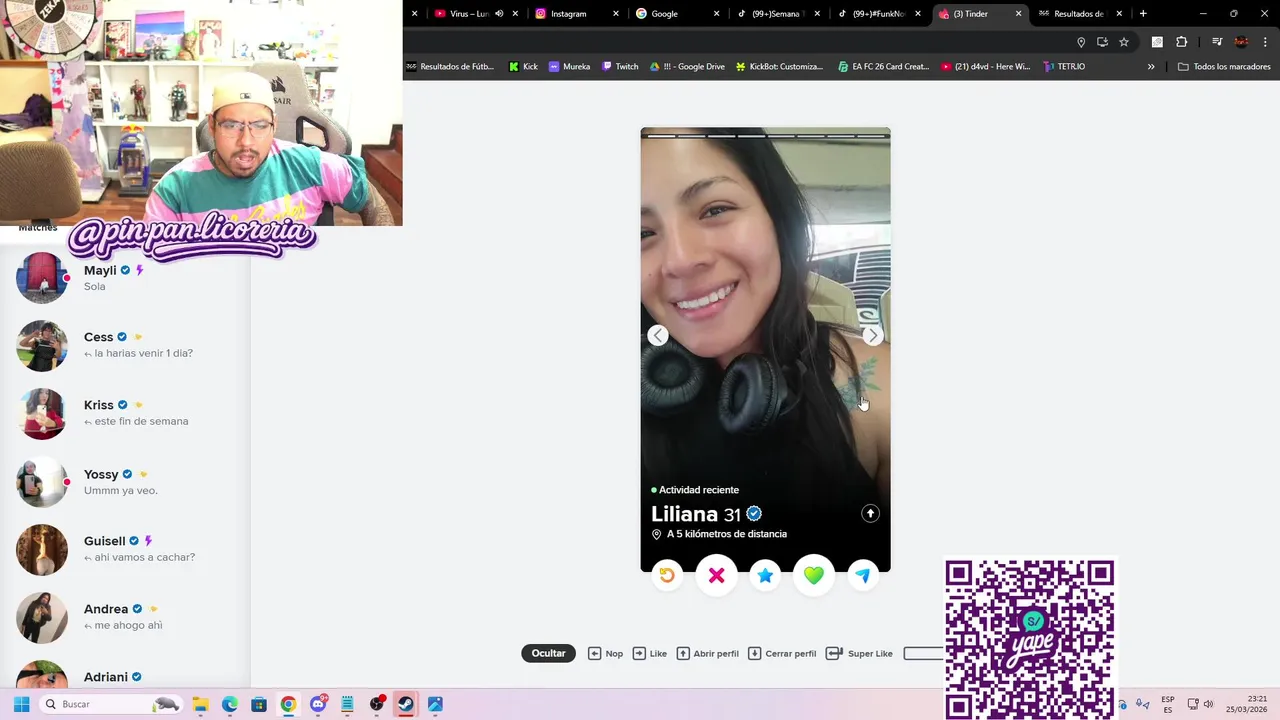The width and height of the screenshot is (1280, 720).
Task: Switch to the Resultados de tab
Action: point(1080,13)
